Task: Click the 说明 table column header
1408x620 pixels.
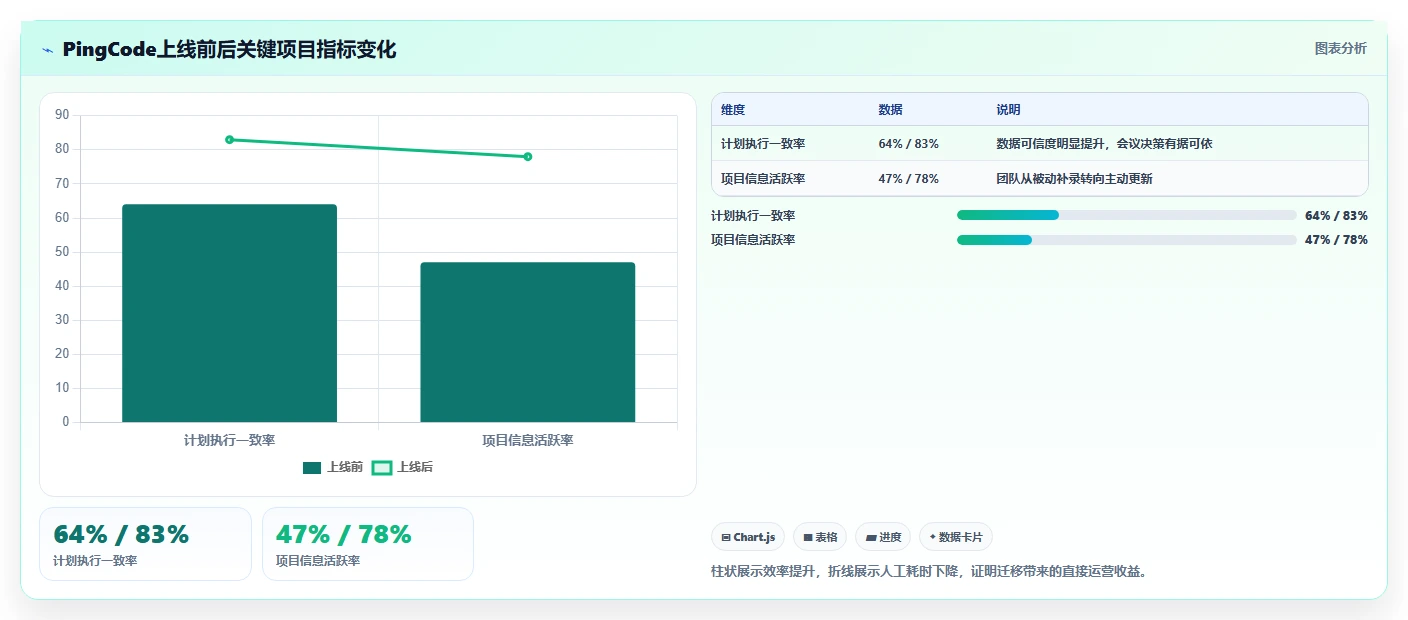Action: [1008, 110]
